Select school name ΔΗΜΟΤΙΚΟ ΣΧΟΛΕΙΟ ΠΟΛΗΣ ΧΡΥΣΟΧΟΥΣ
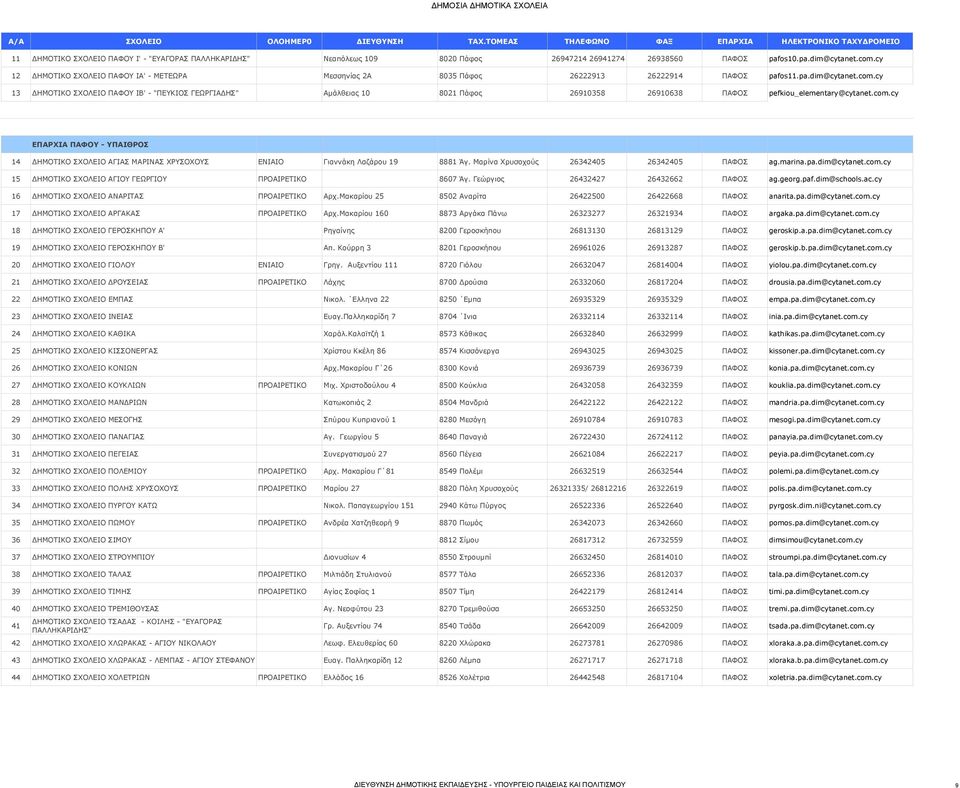The height and width of the screenshot is (788, 960). [x=105, y=489]
